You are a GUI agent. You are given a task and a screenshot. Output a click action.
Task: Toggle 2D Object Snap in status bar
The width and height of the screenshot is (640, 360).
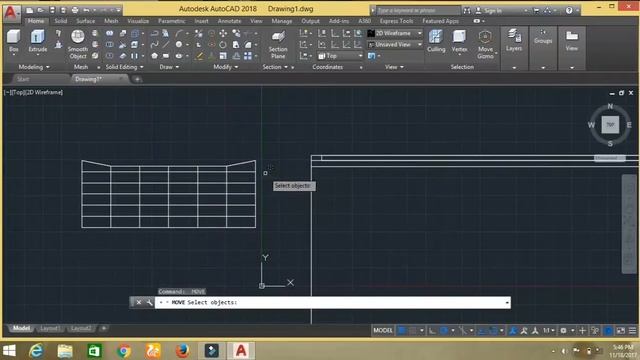coord(493,331)
